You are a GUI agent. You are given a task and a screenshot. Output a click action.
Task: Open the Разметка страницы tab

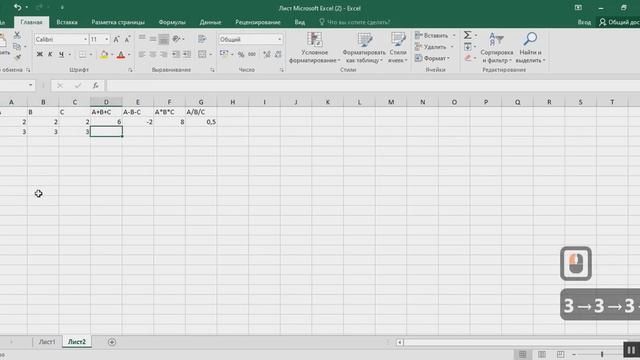point(118,22)
